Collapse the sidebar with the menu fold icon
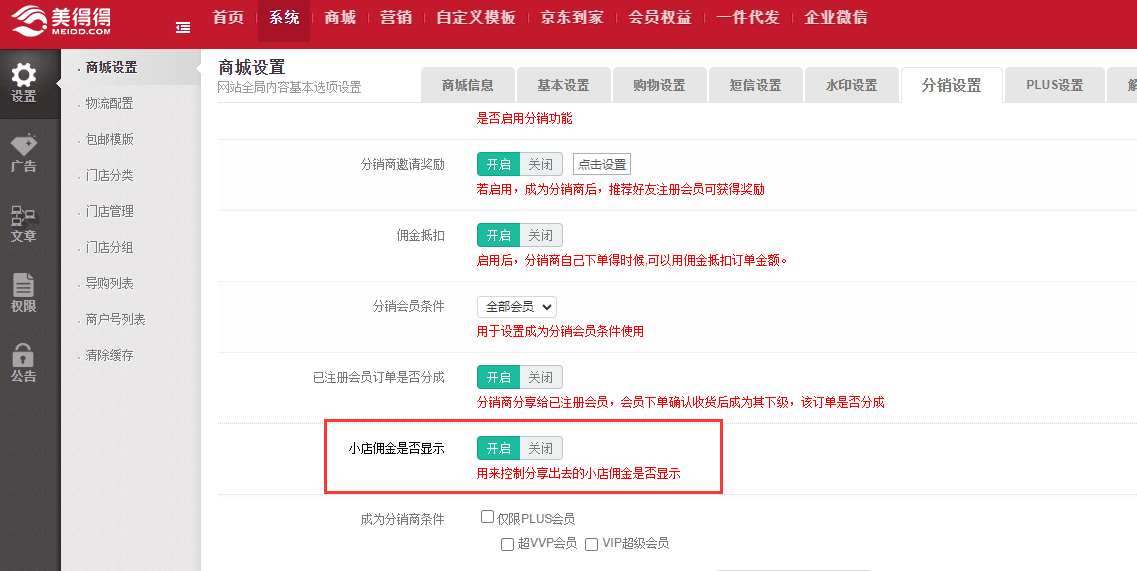 point(183,28)
